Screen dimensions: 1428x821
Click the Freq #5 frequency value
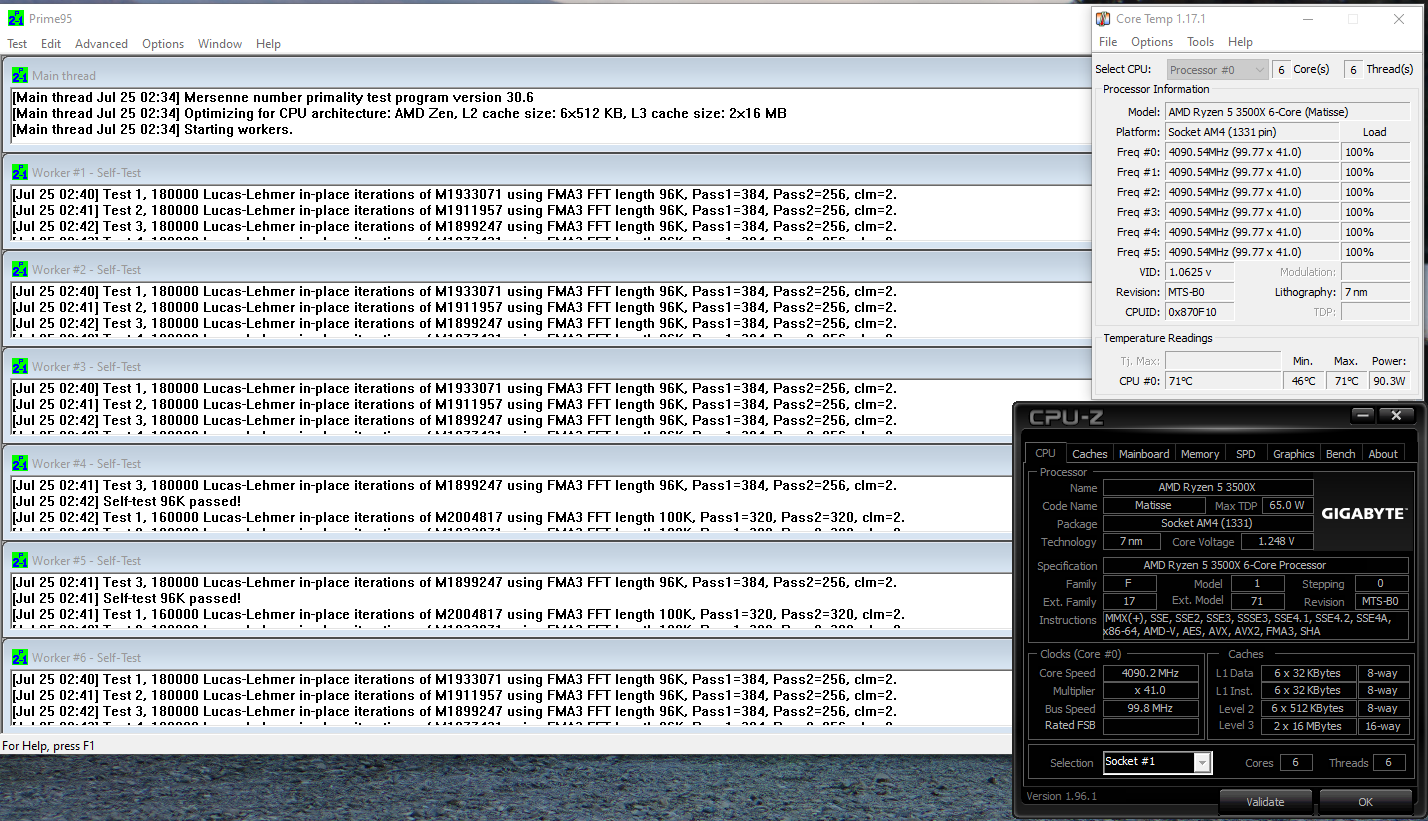click(1252, 252)
